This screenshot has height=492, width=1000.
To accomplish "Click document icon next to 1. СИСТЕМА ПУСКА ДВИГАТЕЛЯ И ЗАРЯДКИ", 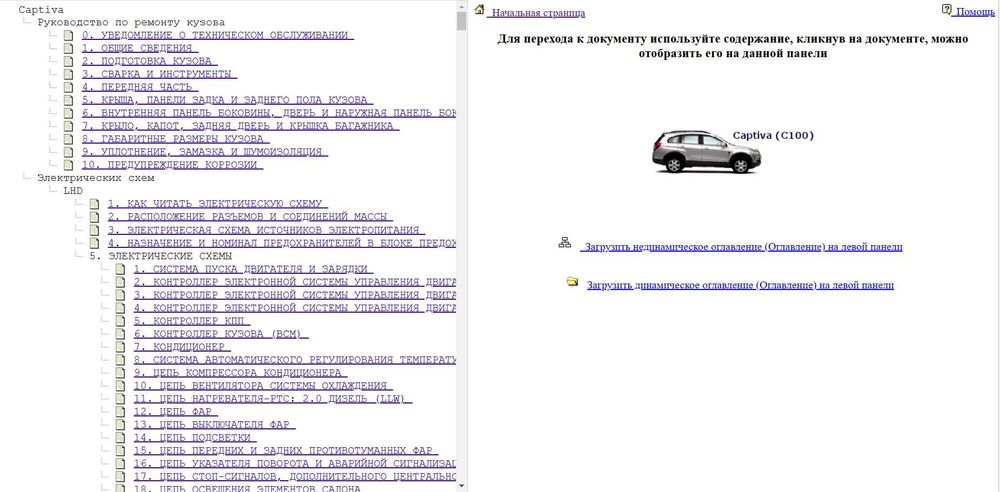I will point(120,269).
